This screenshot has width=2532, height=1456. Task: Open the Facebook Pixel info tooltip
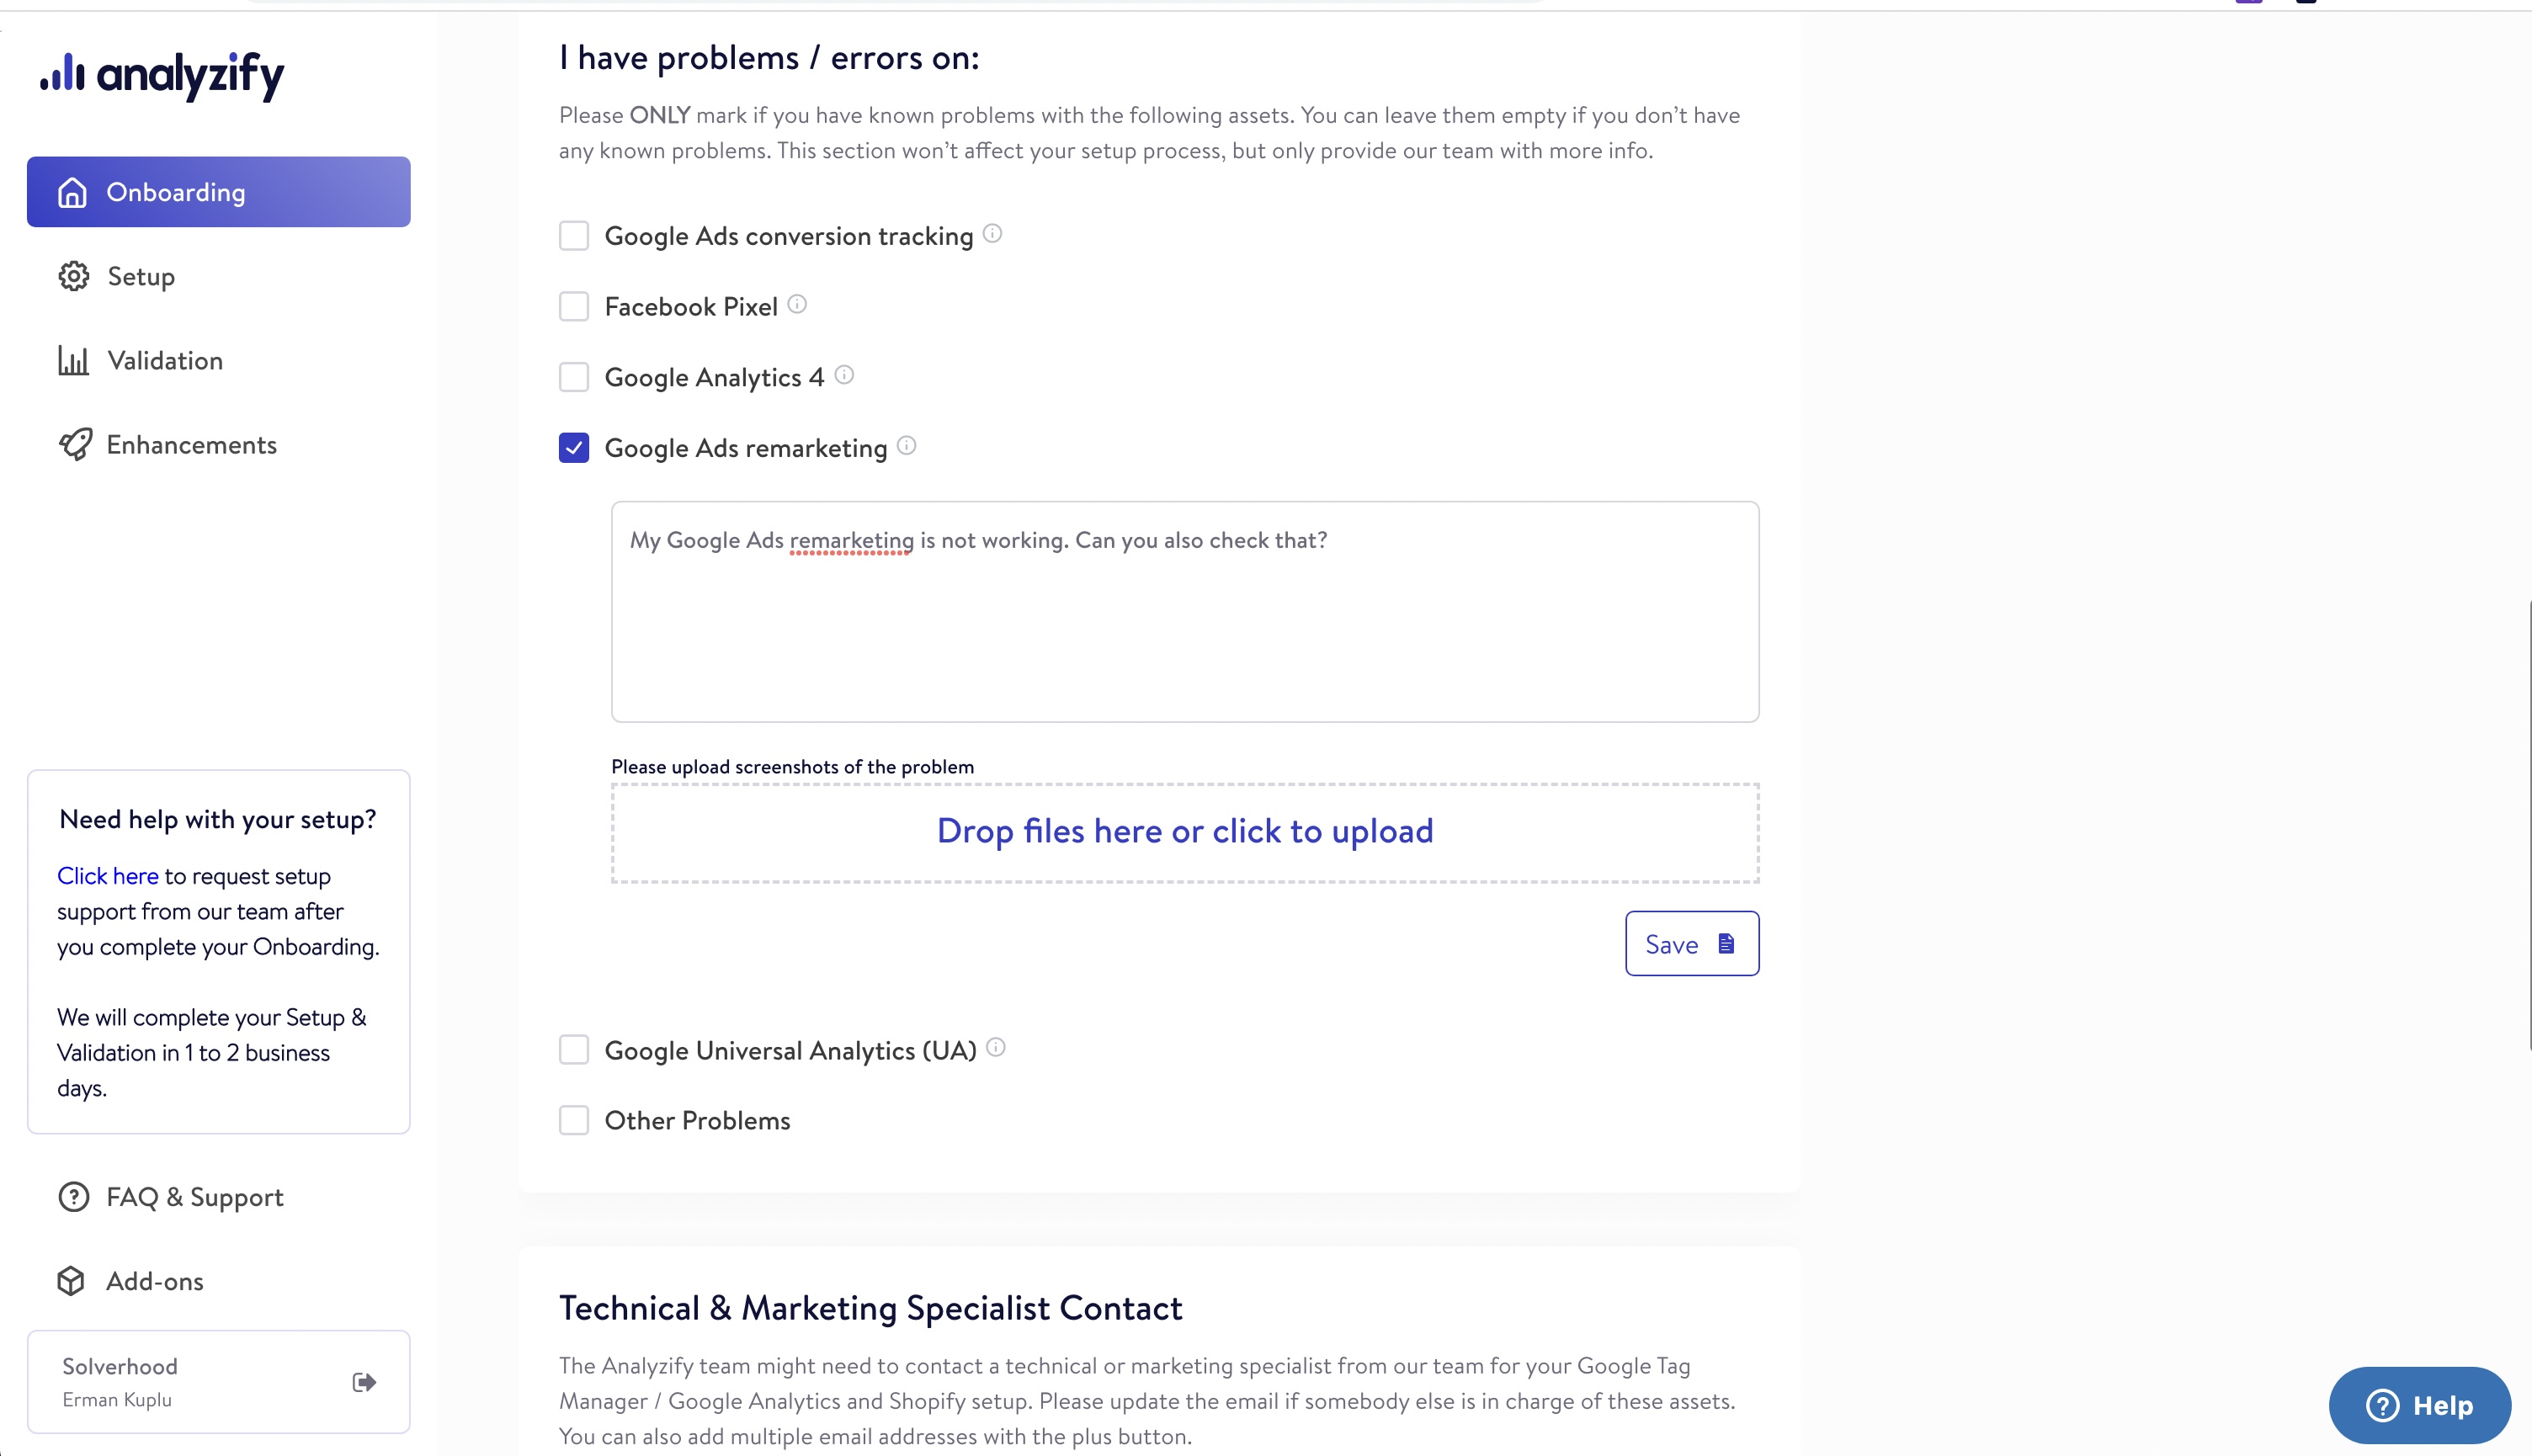click(x=796, y=305)
